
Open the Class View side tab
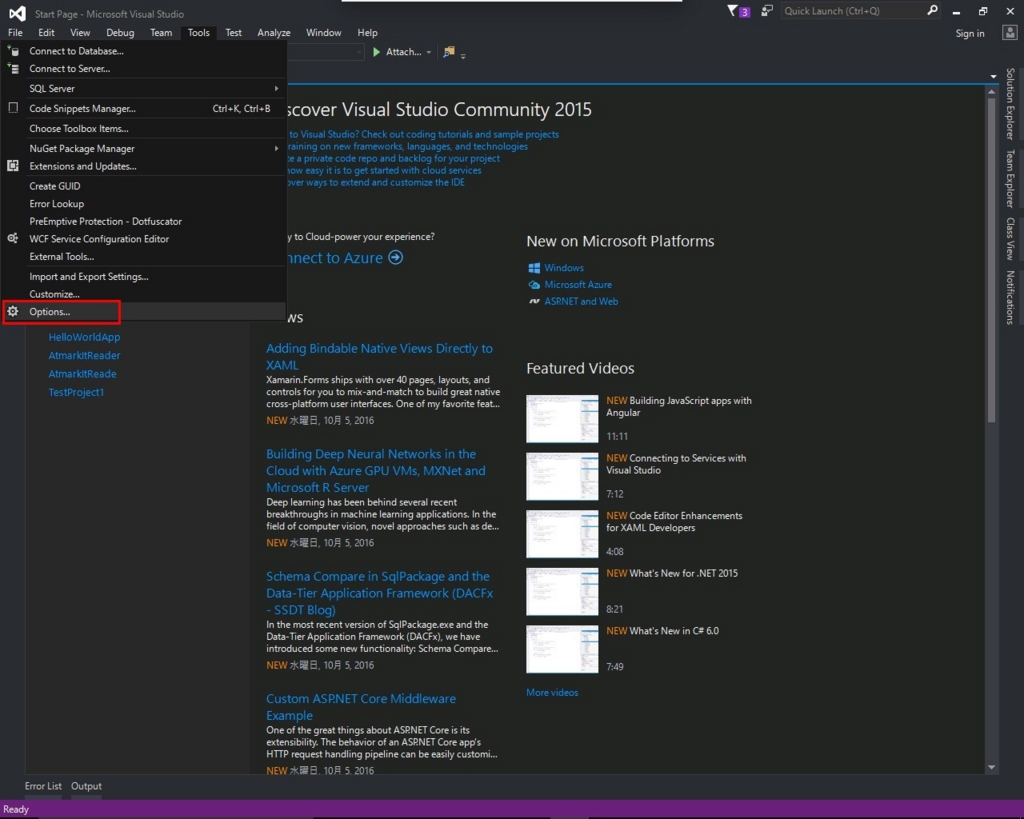point(1010,238)
